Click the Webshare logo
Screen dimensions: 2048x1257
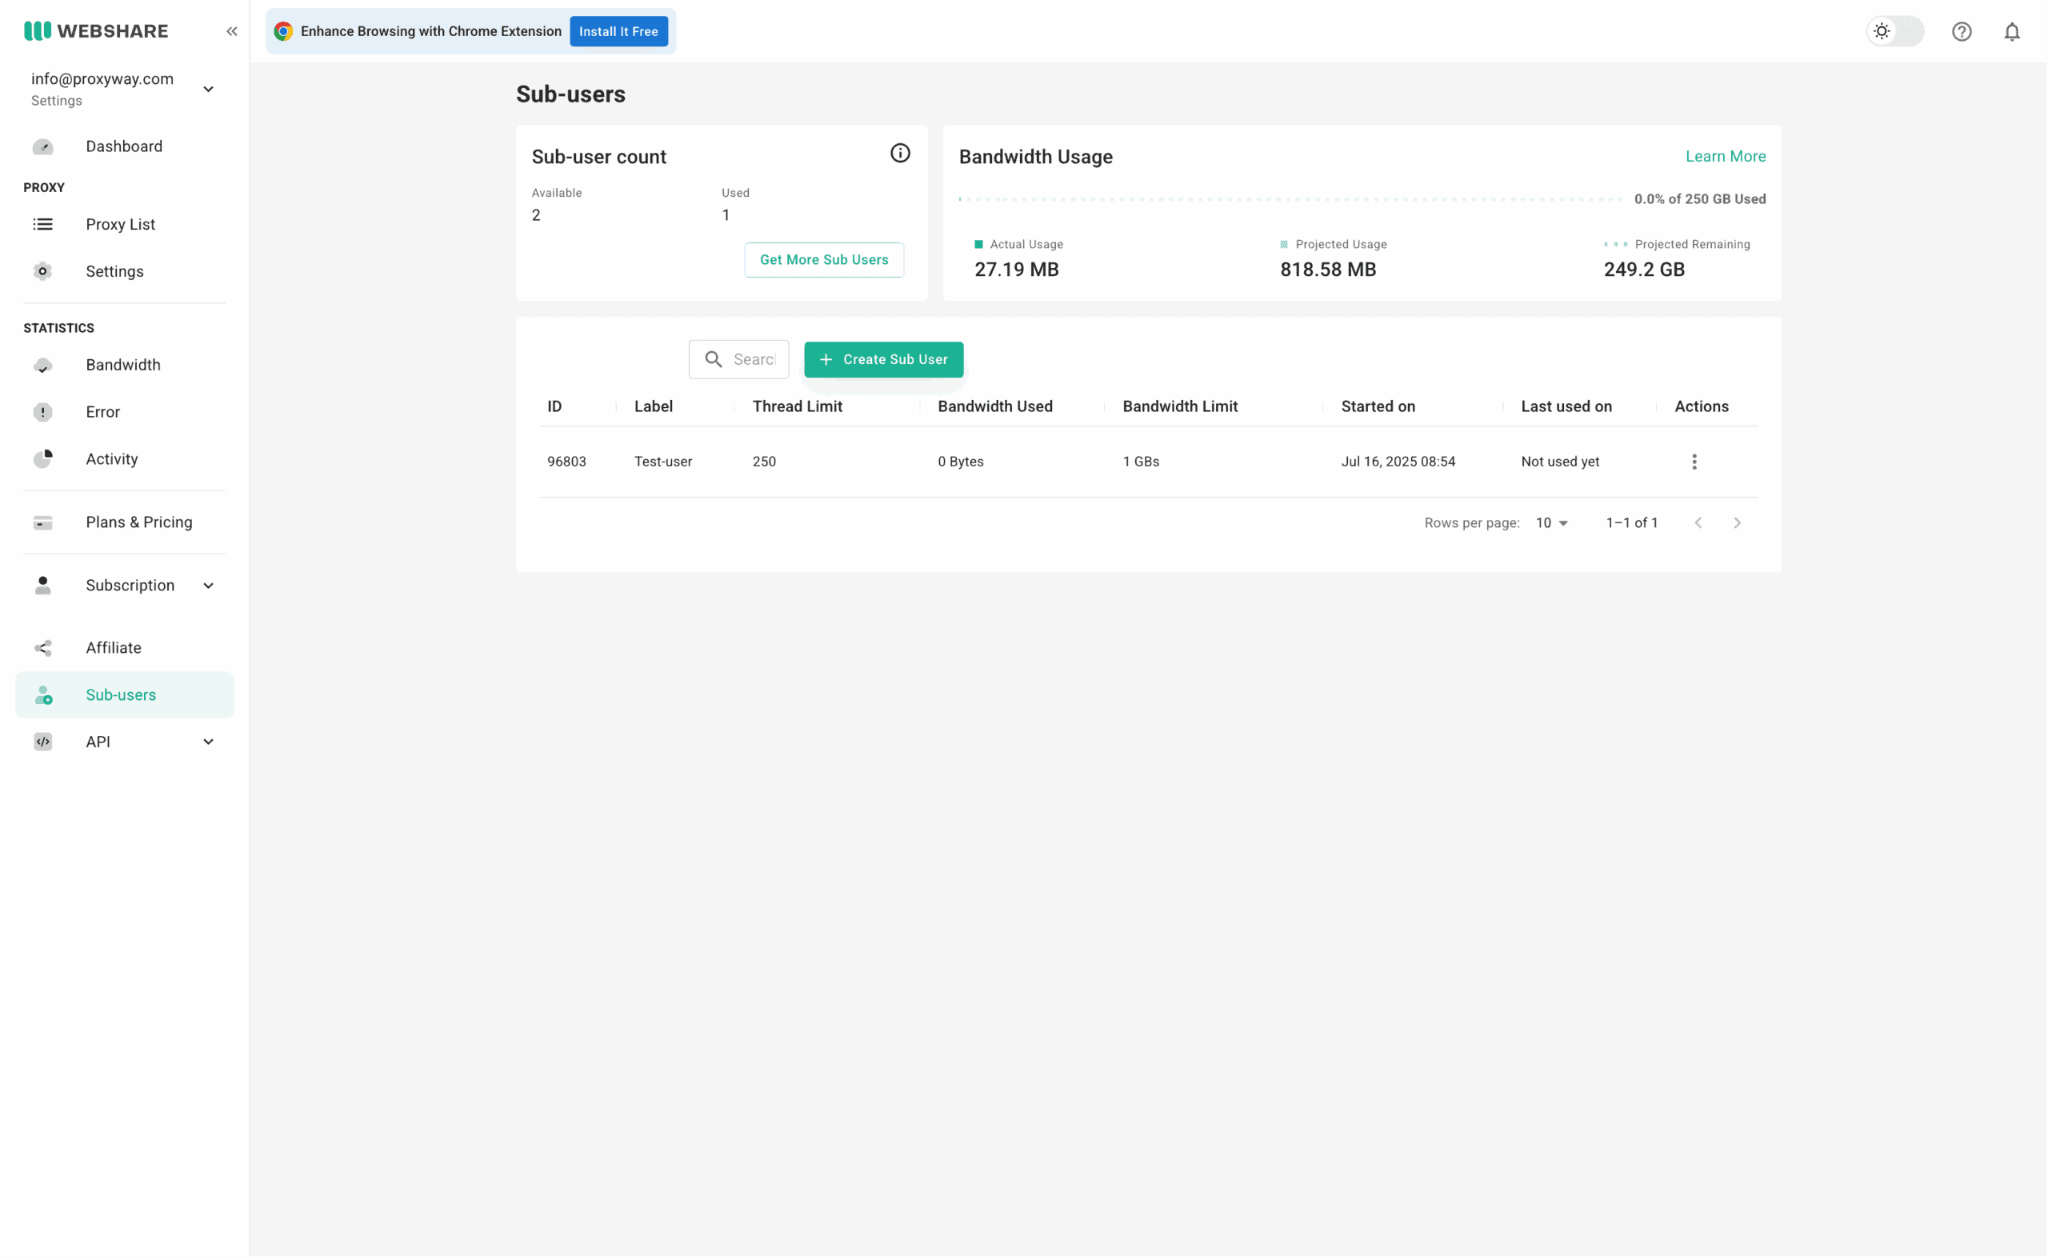[96, 31]
